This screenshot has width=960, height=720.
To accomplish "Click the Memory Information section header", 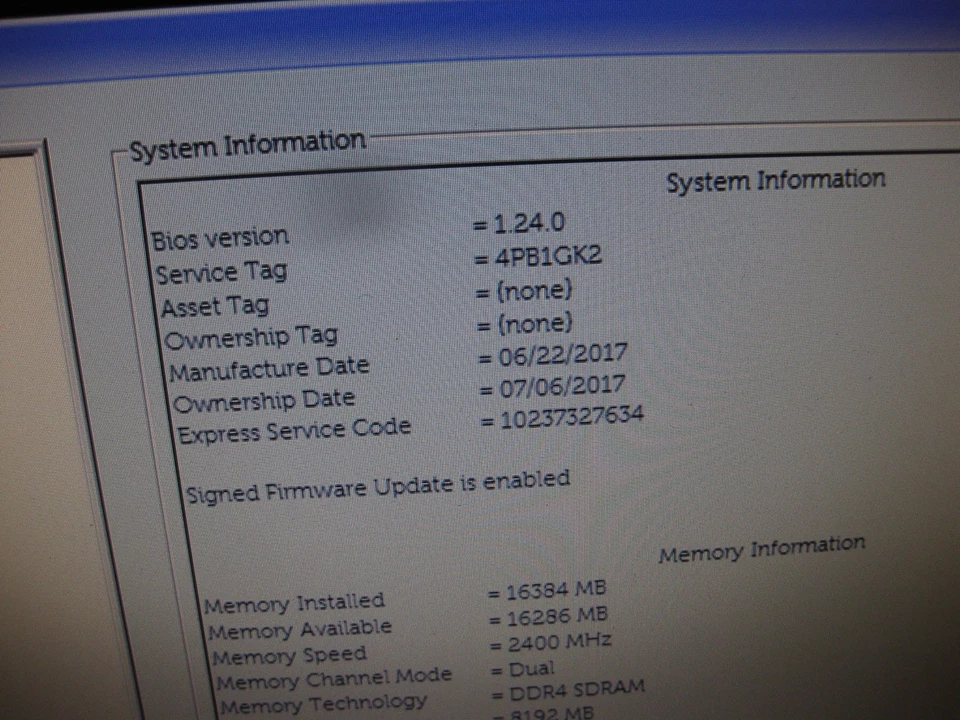I will 763,544.
